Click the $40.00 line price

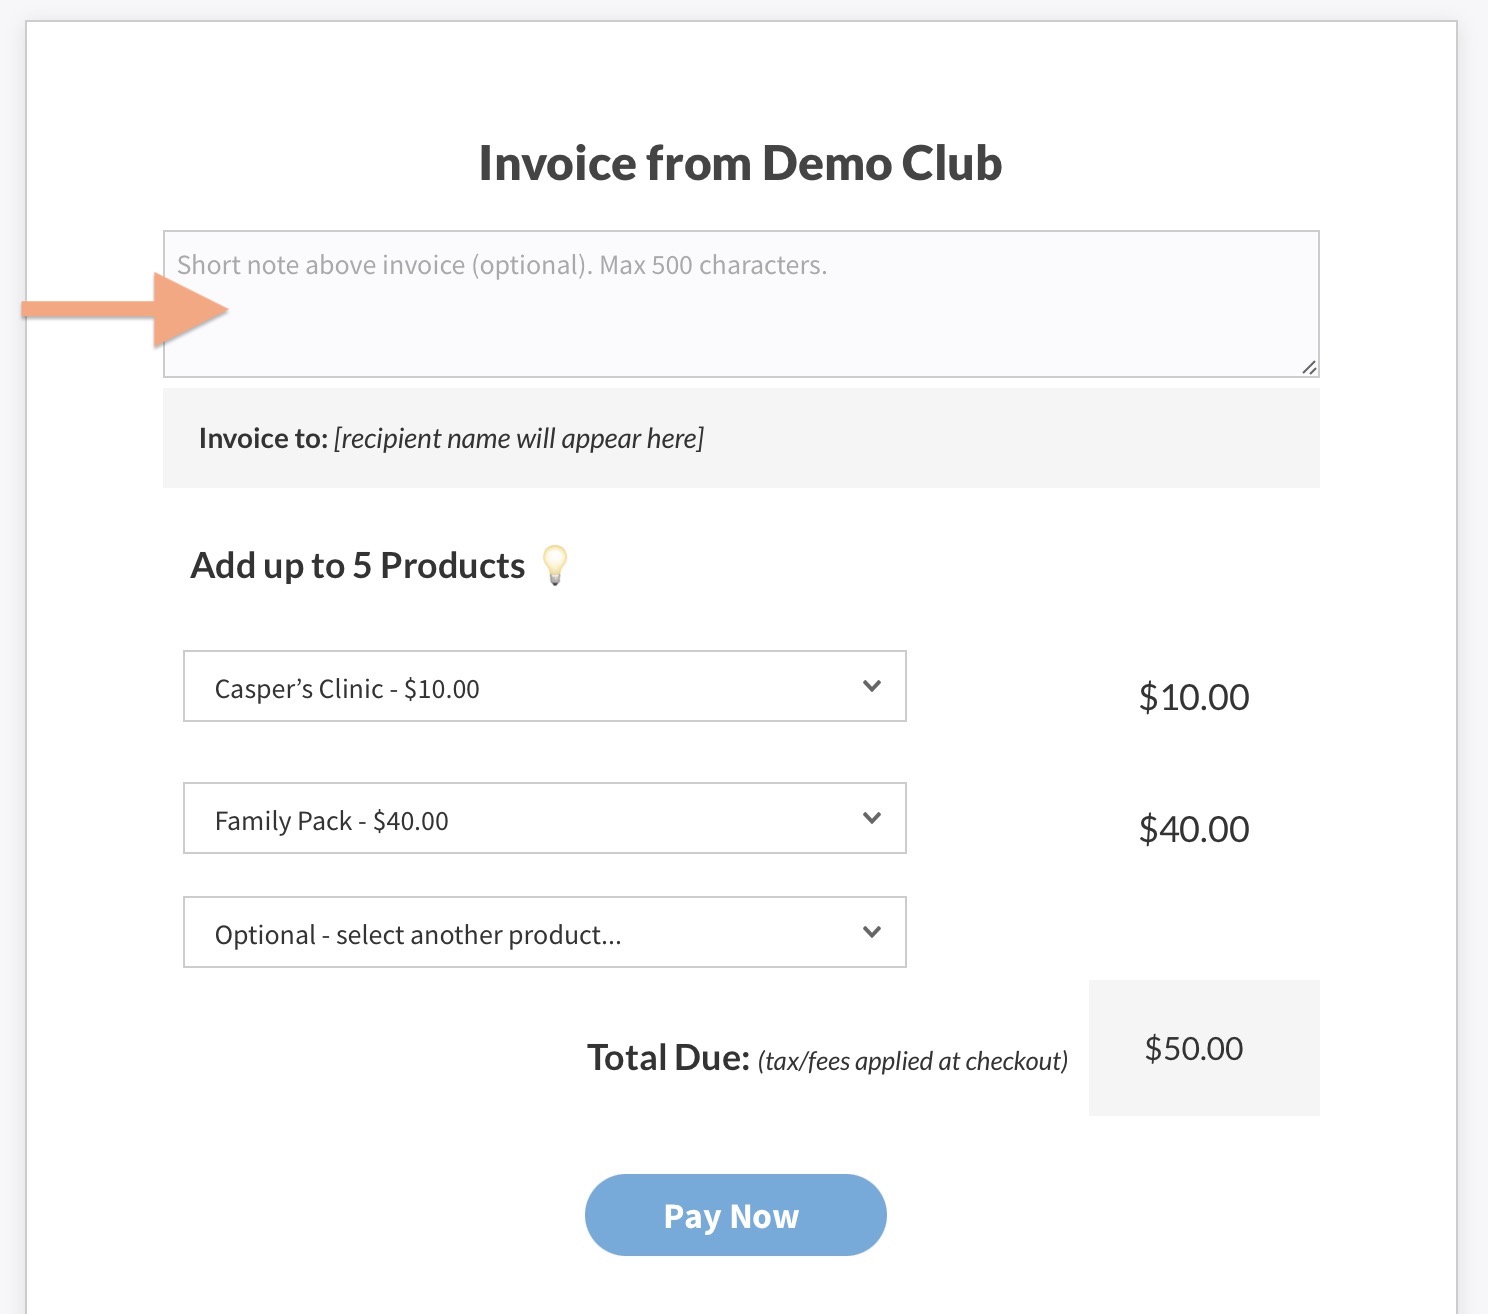(1194, 829)
